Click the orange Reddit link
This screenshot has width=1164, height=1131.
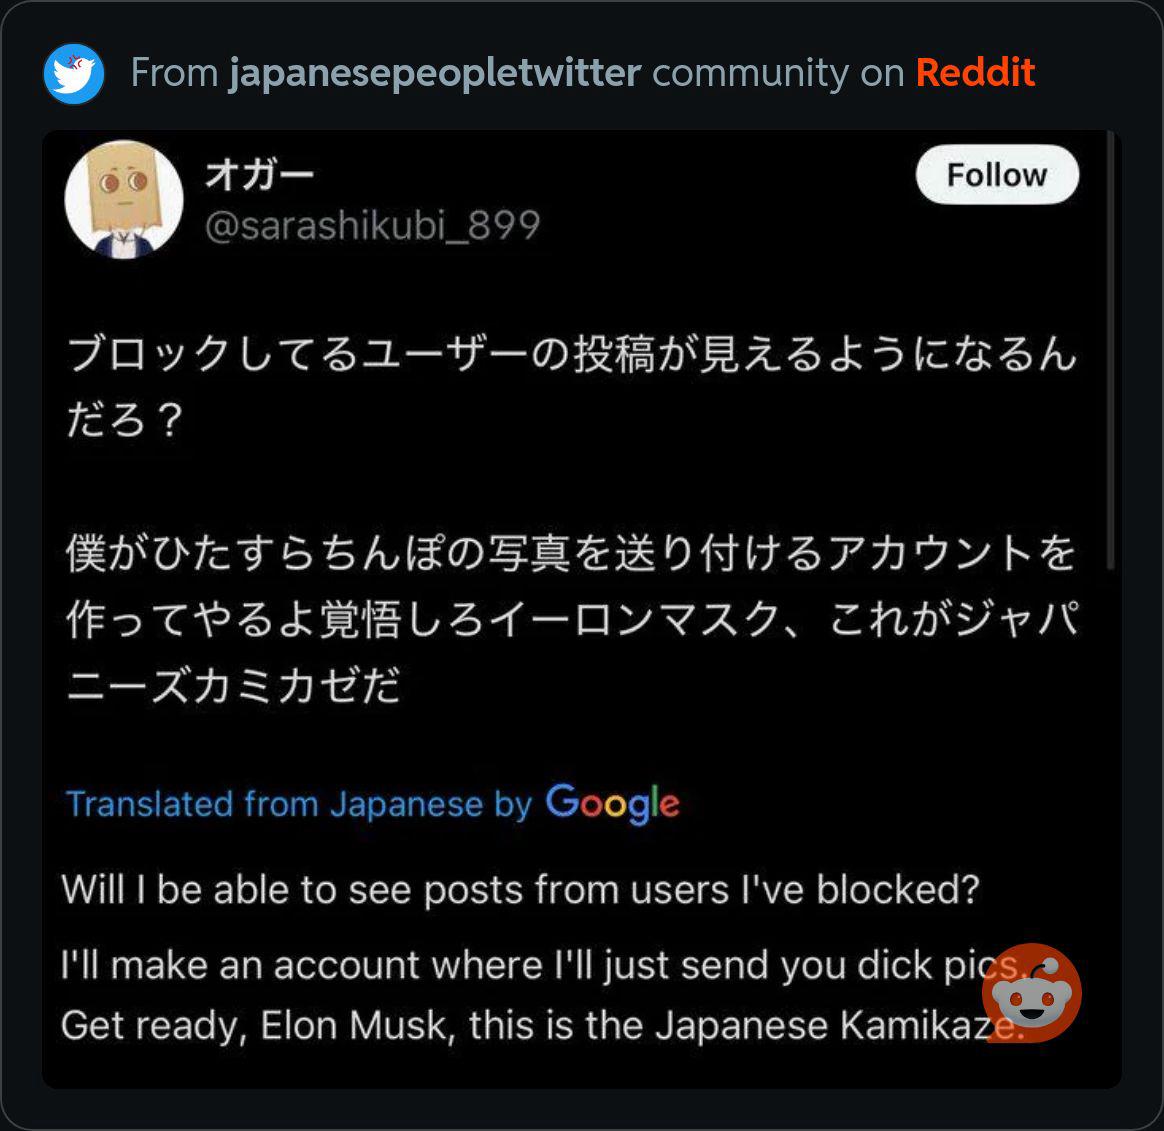[x=975, y=73]
